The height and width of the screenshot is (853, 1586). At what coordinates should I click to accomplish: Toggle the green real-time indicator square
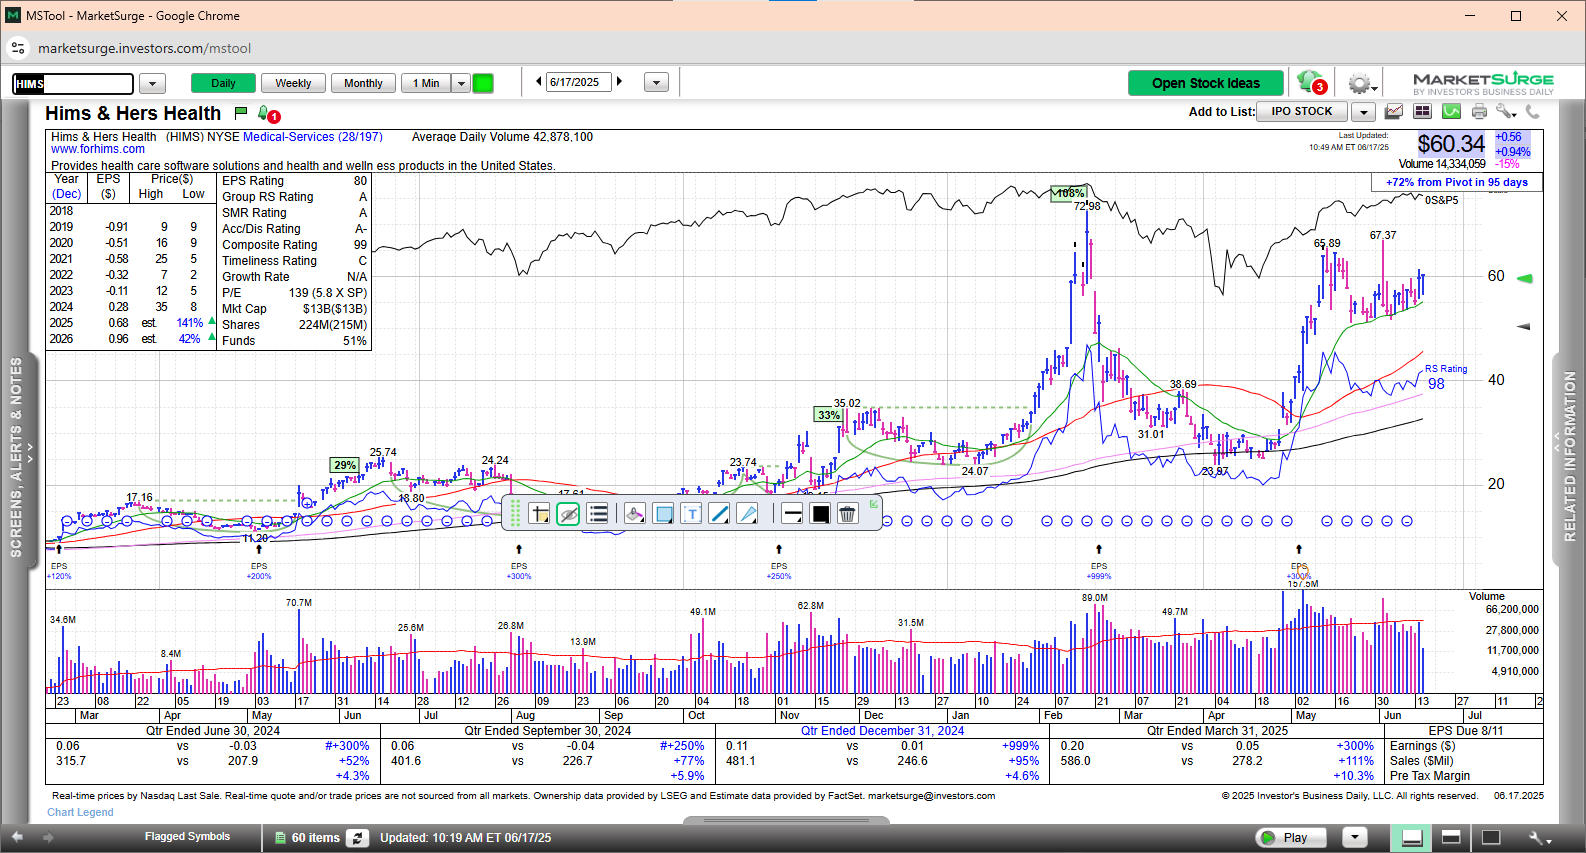point(483,83)
